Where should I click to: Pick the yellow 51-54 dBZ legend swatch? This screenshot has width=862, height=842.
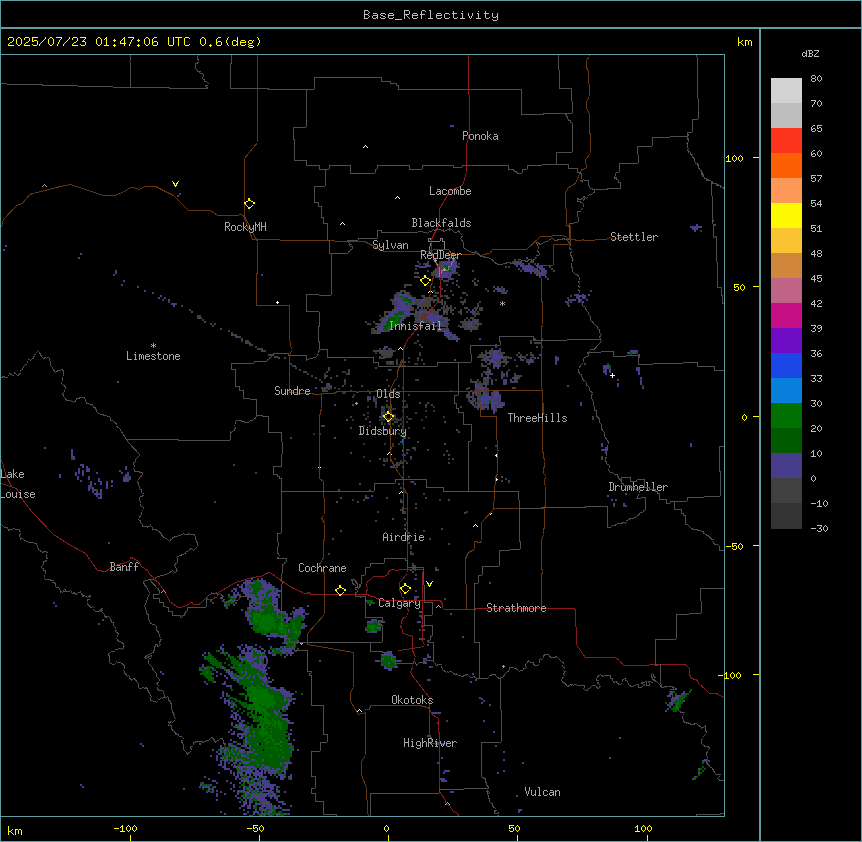pyautogui.click(x=786, y=215)
